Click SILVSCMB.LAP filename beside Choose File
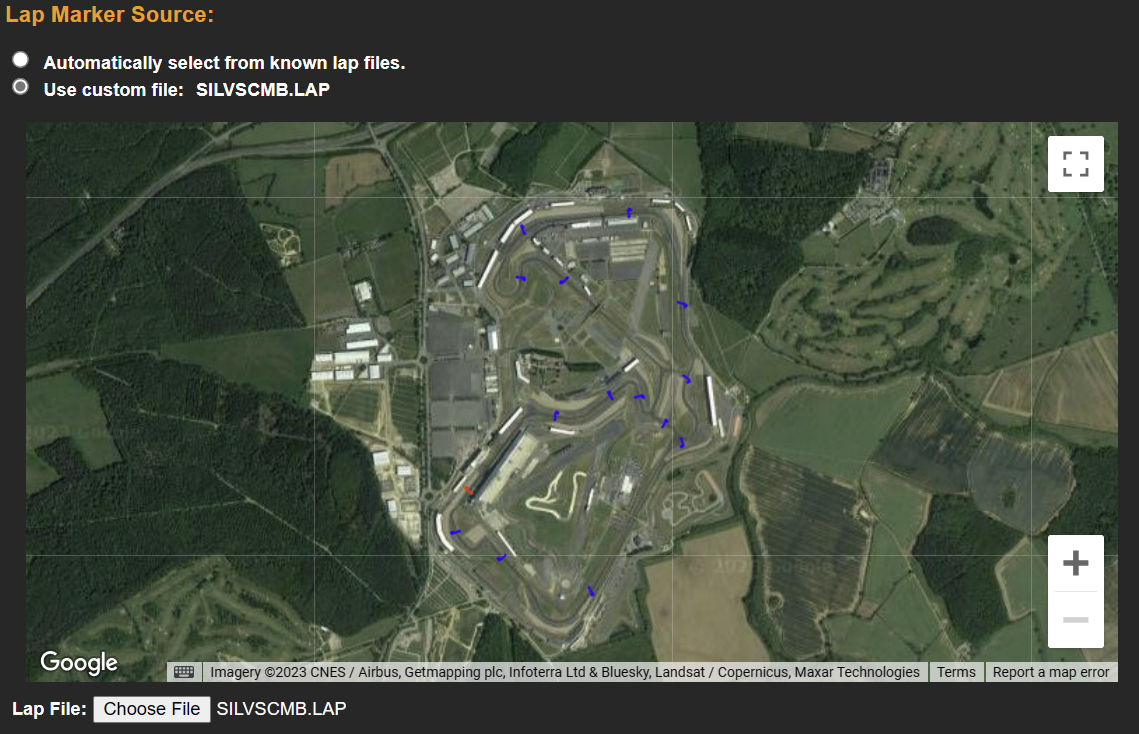This screenshot has height=734, width=1139. [x=281, y=709]
